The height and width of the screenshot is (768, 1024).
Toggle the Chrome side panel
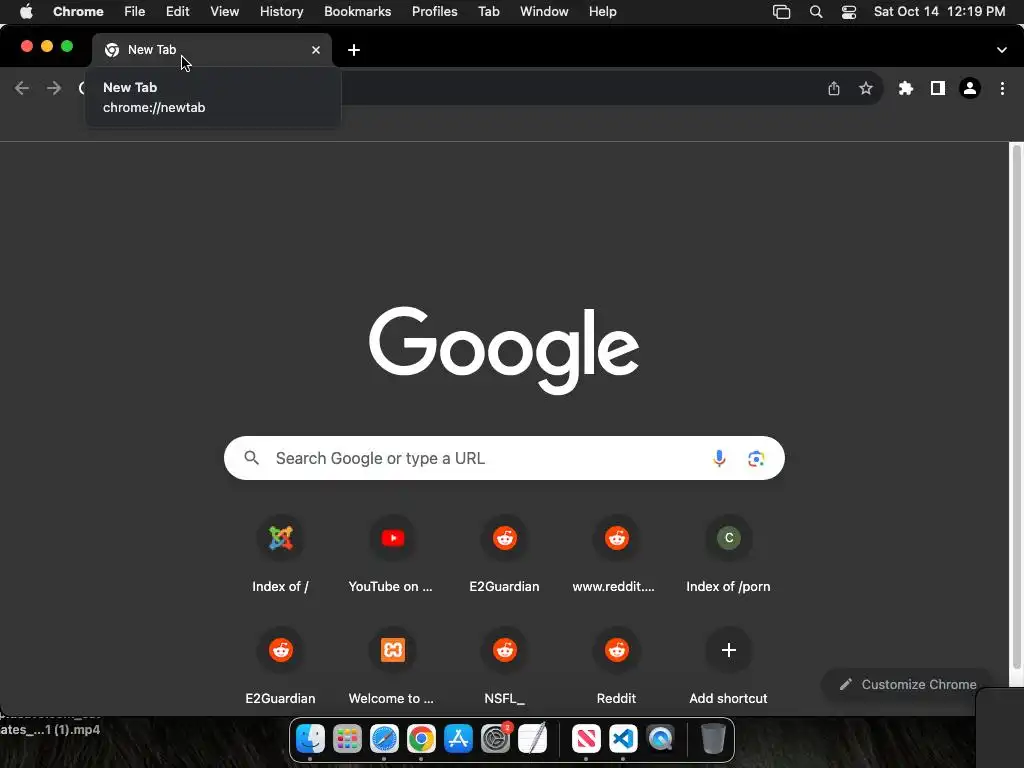coord(938,88)
